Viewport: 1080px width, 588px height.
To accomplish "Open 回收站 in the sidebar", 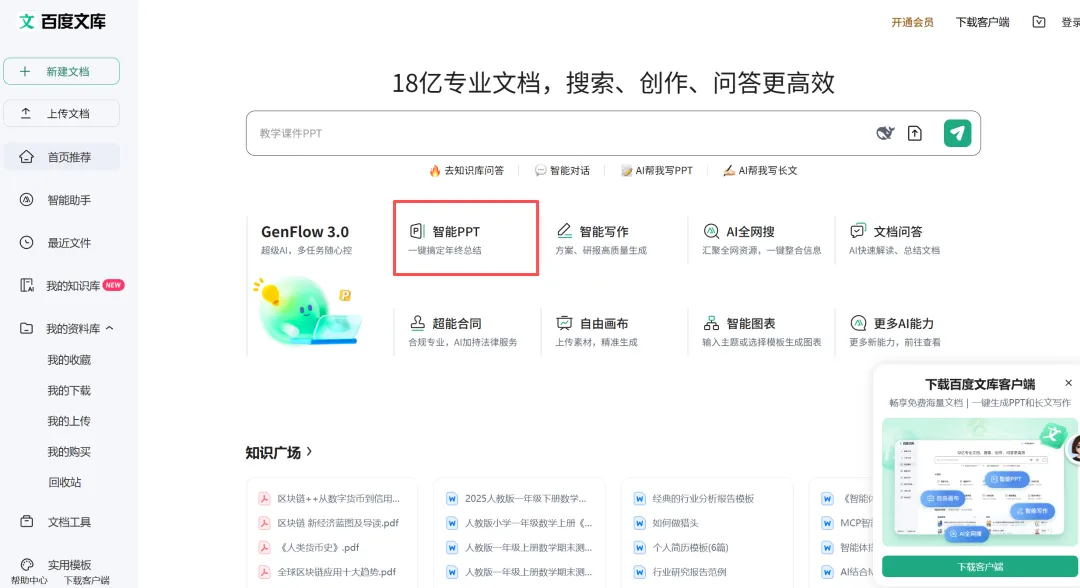I will [65, 482].
